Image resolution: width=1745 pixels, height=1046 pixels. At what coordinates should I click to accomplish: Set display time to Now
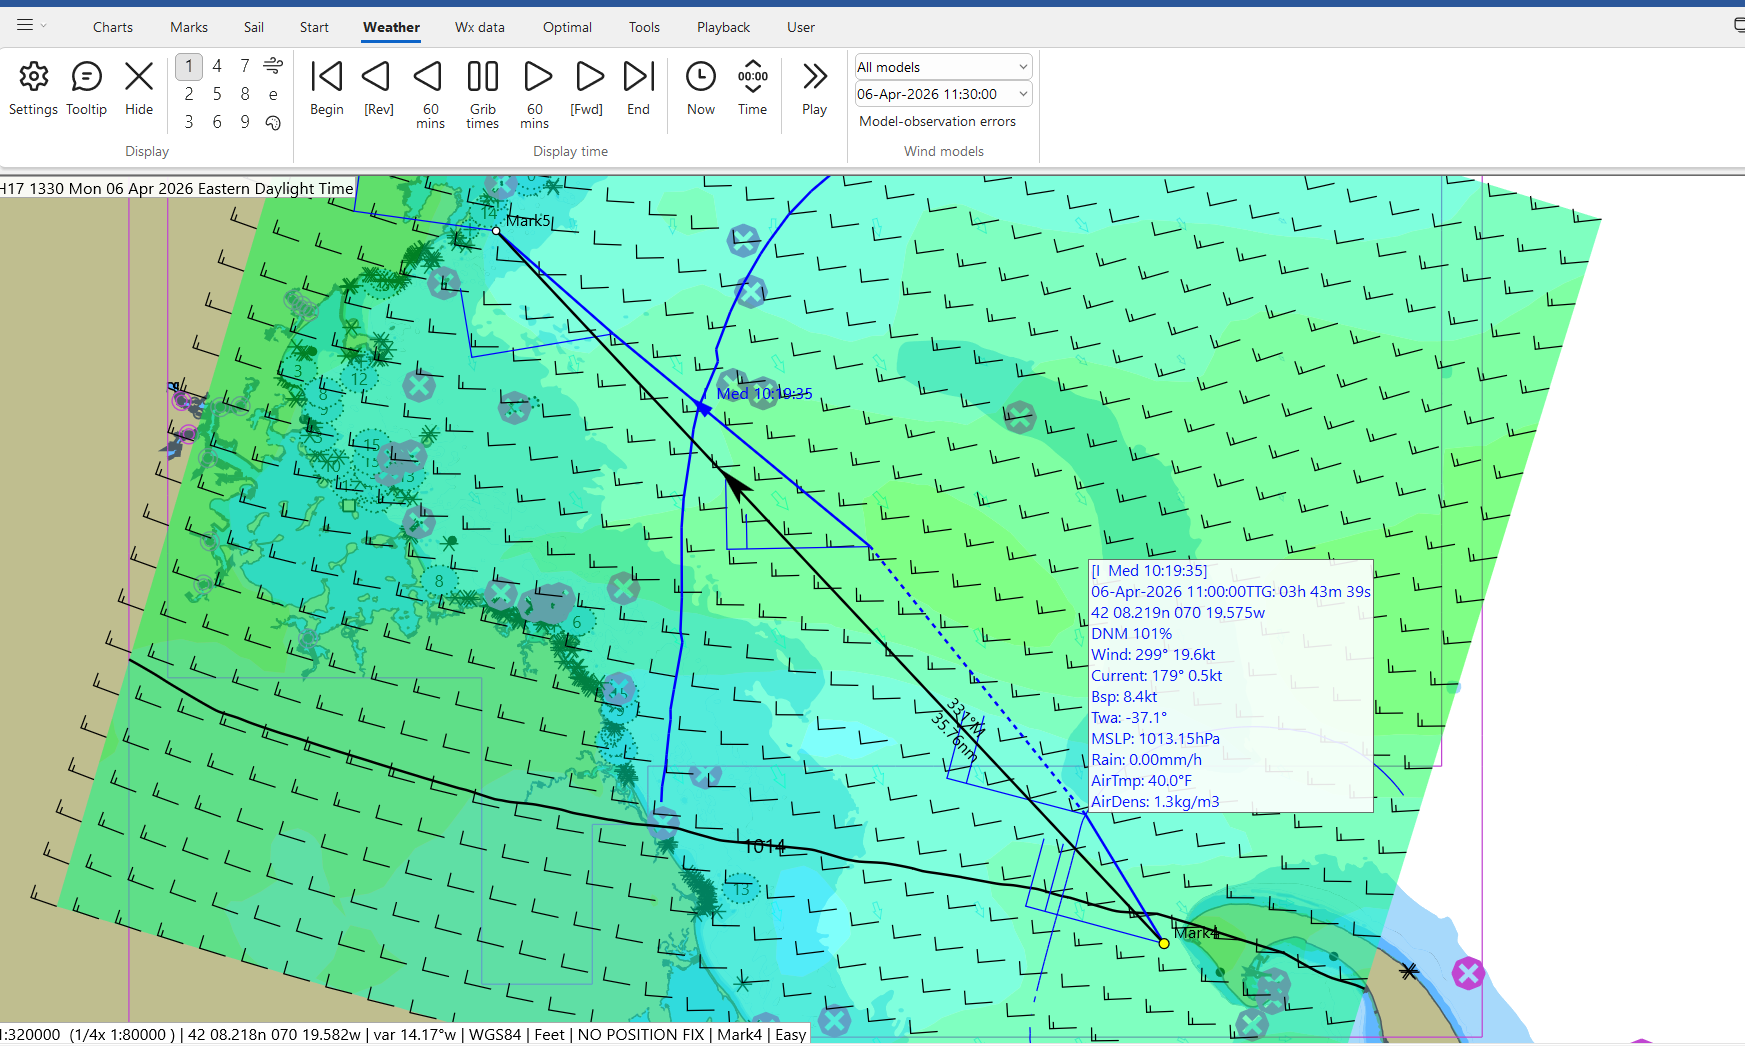coord(701,87)
